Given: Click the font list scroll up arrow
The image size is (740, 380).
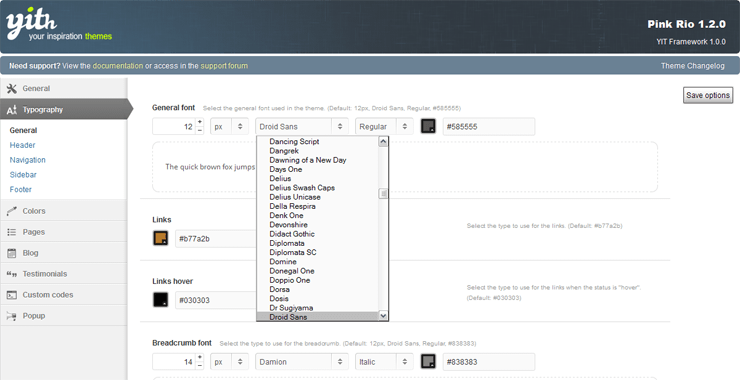Looking at the screenshot, I should click(x=383, y=142).
